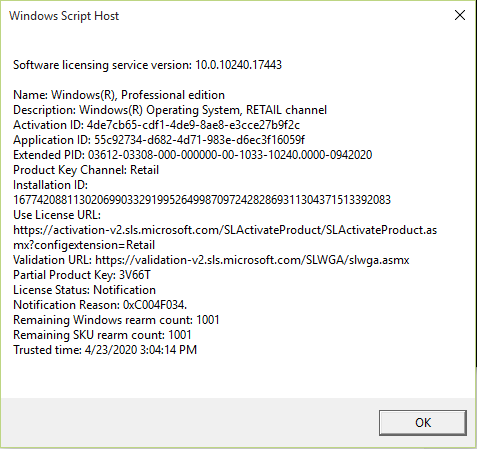The width and height of the screenshot is (477, 449).
Task: Click the Extended PID line
Action: pos(193,155)
